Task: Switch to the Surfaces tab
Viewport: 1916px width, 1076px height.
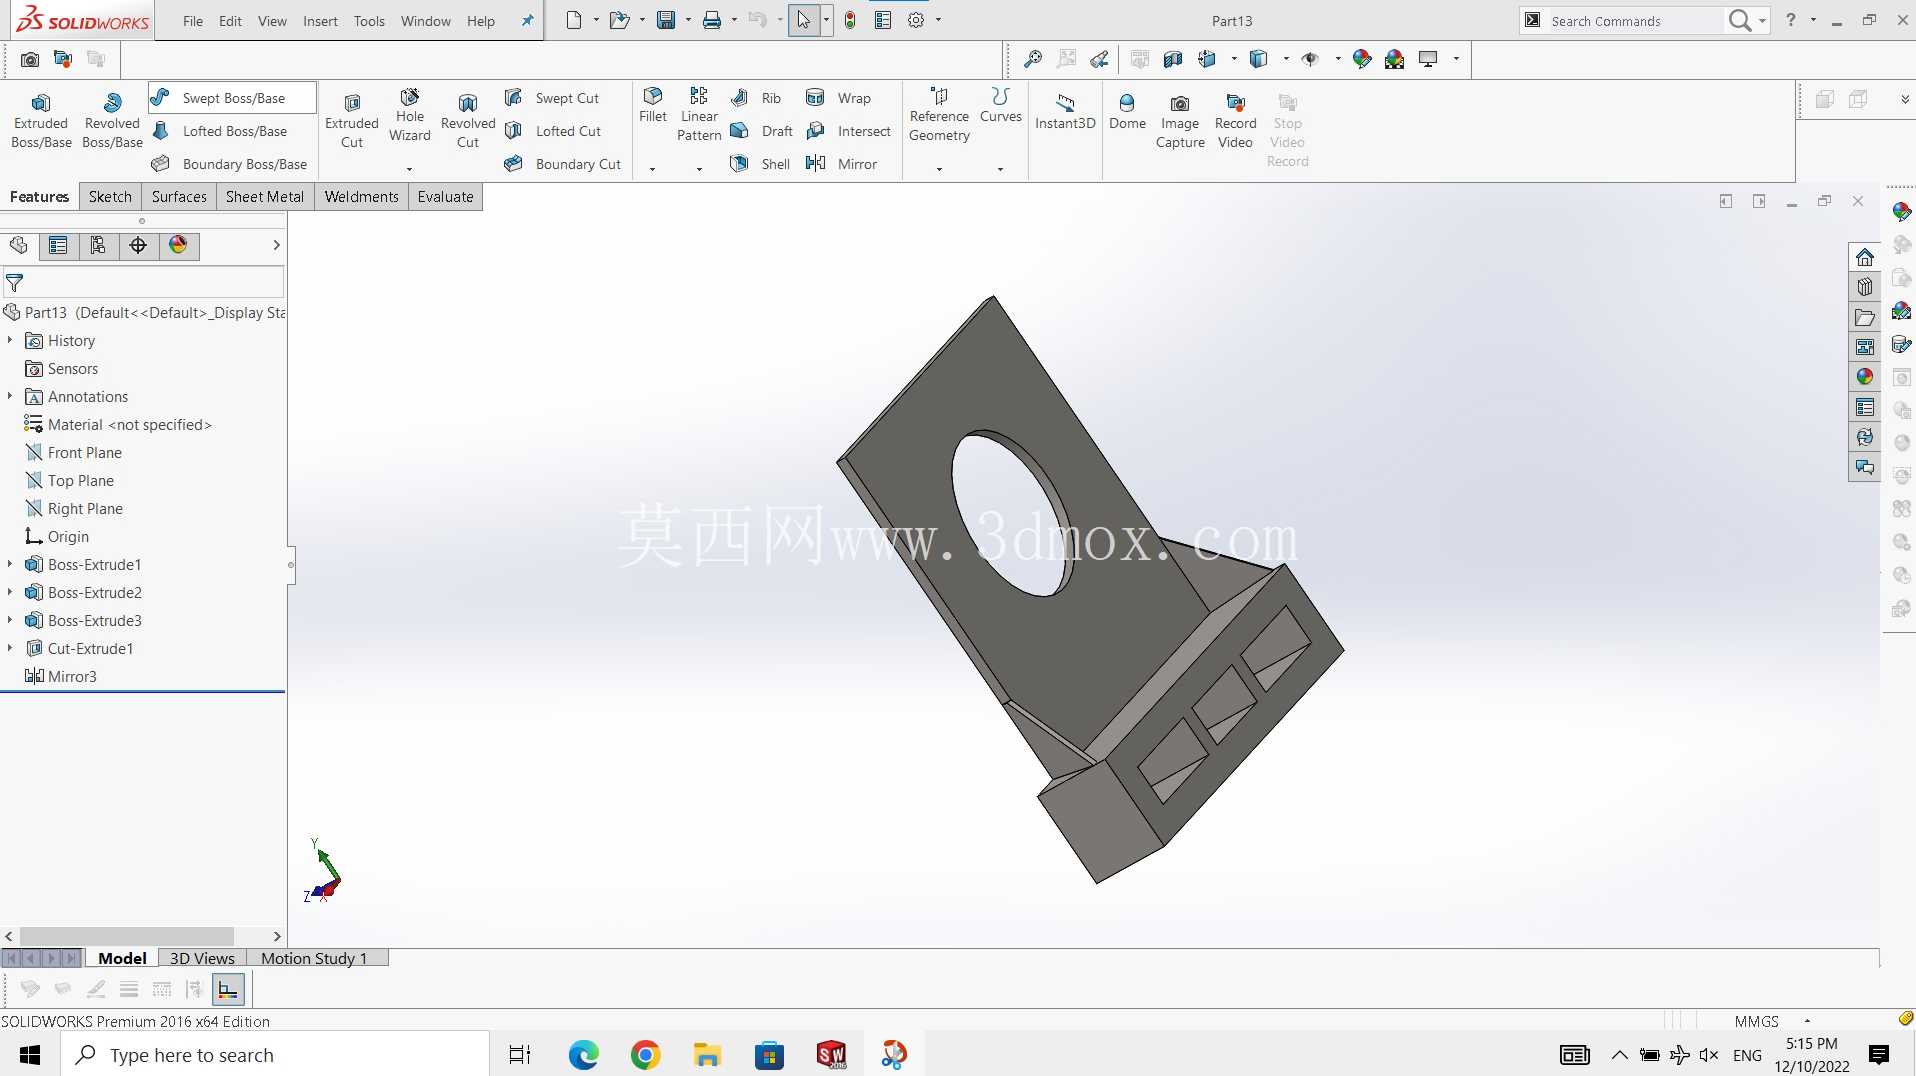Action: (x=179, y=197)
